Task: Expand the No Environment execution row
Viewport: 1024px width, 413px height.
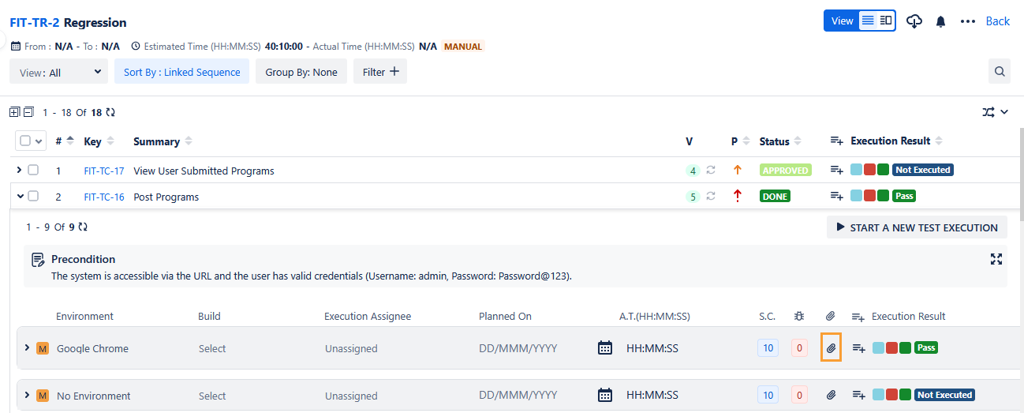Action: pyautogui.click(x=27, y=395)
